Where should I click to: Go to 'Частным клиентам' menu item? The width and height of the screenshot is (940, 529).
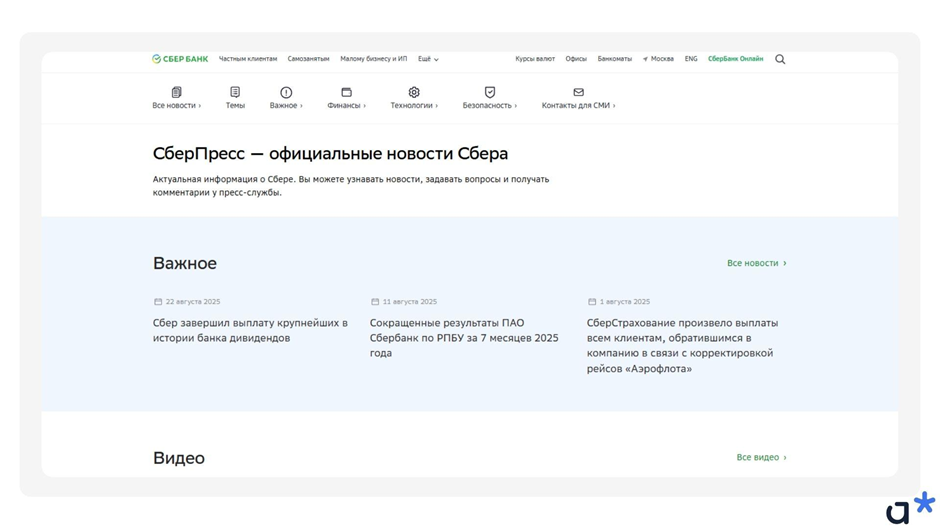point(248,59)
